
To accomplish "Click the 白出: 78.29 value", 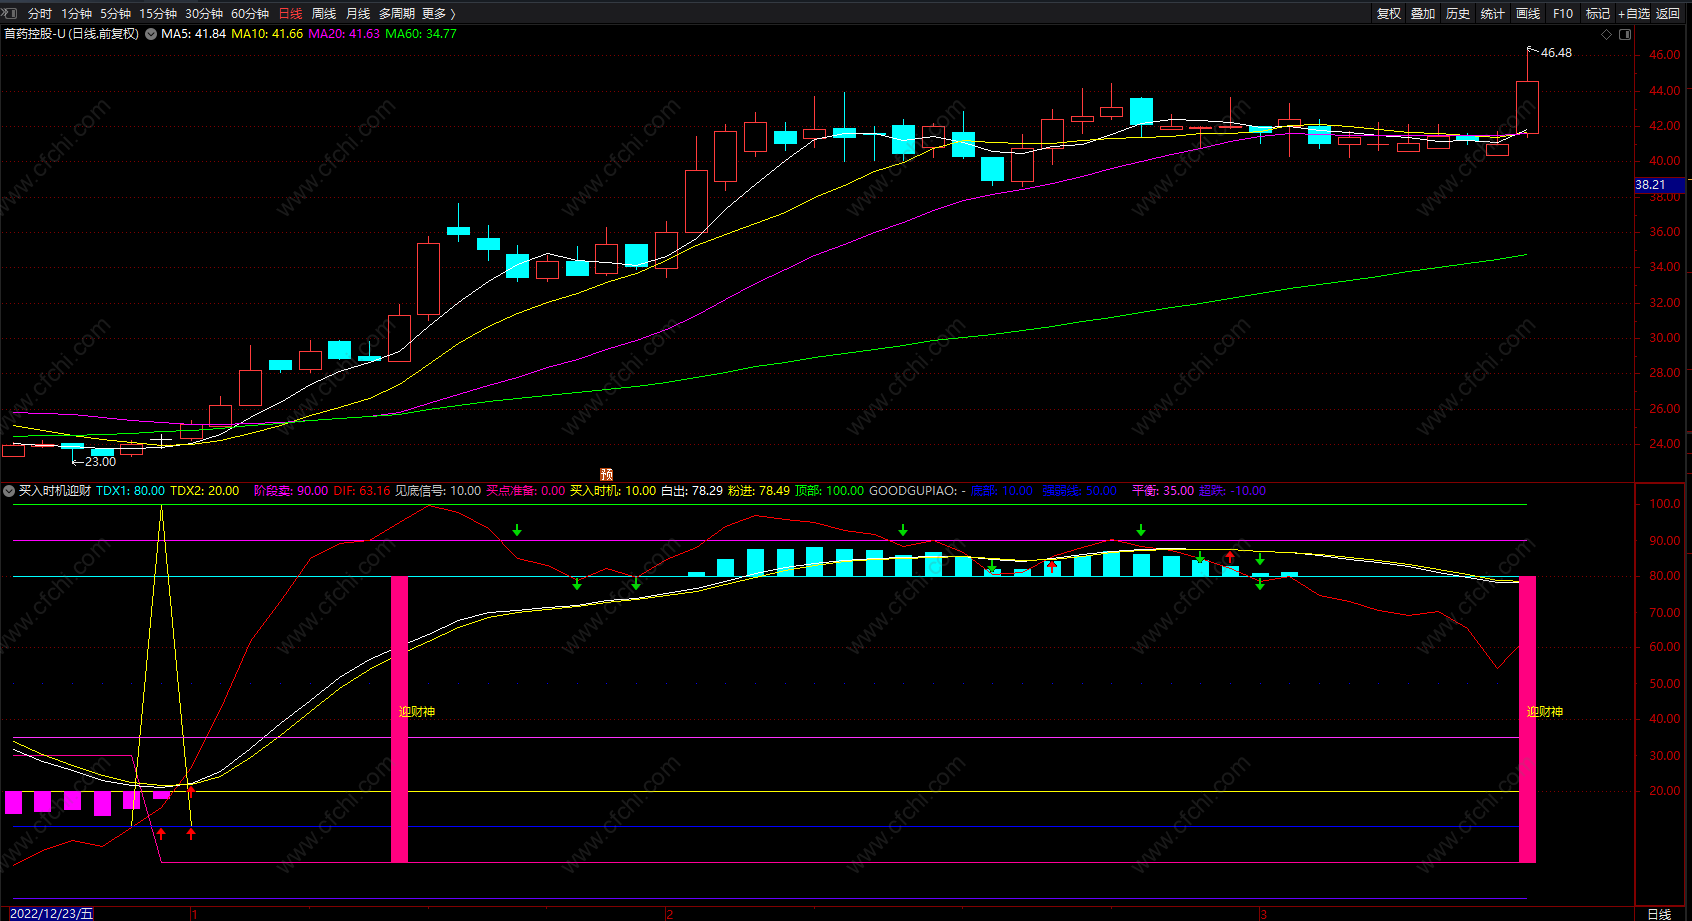I will tap(692, 491).
